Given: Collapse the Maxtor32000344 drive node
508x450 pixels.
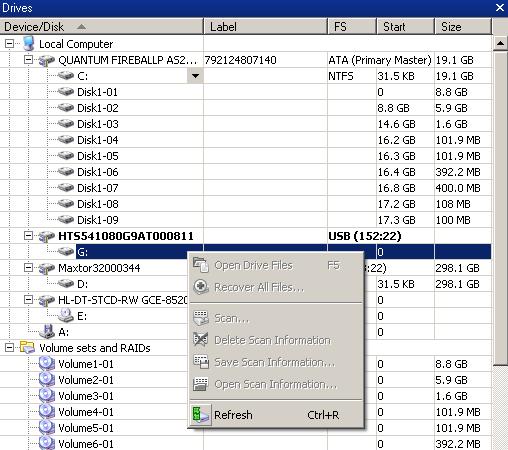Looking at the screenshot, I should [29, 268].
